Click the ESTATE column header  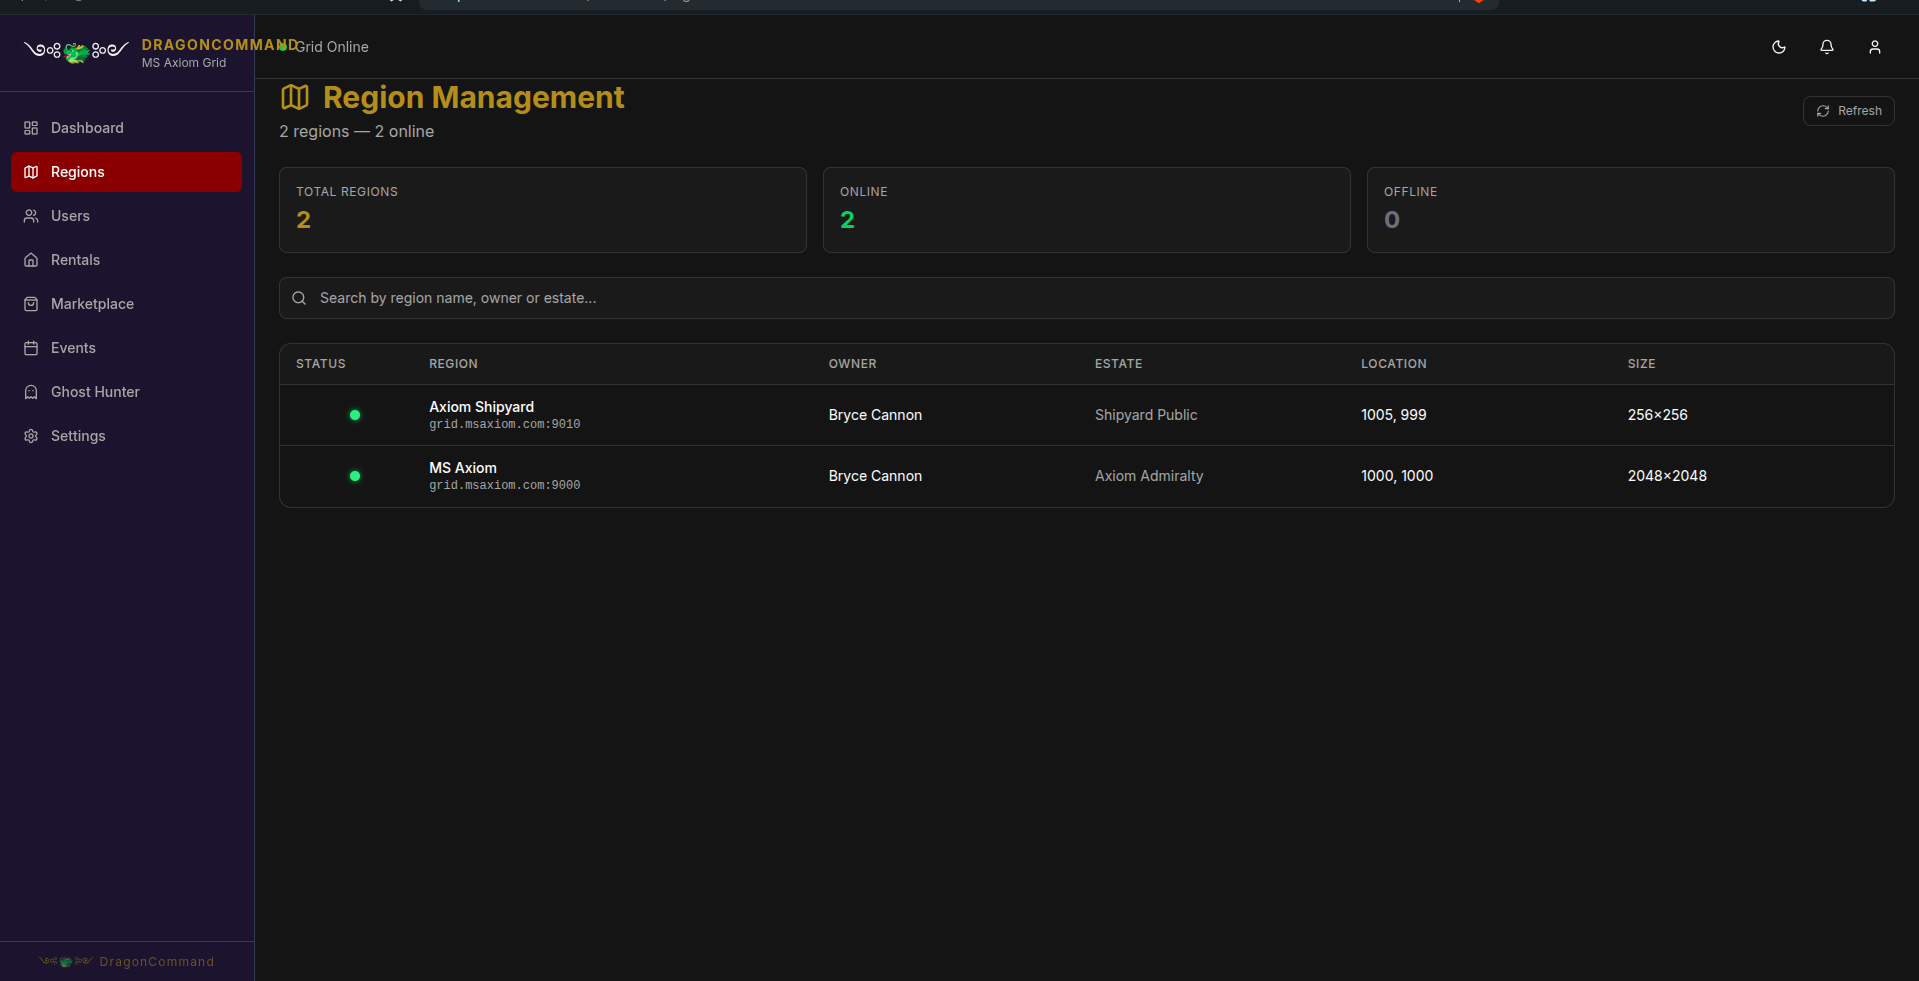(1118, 364)
